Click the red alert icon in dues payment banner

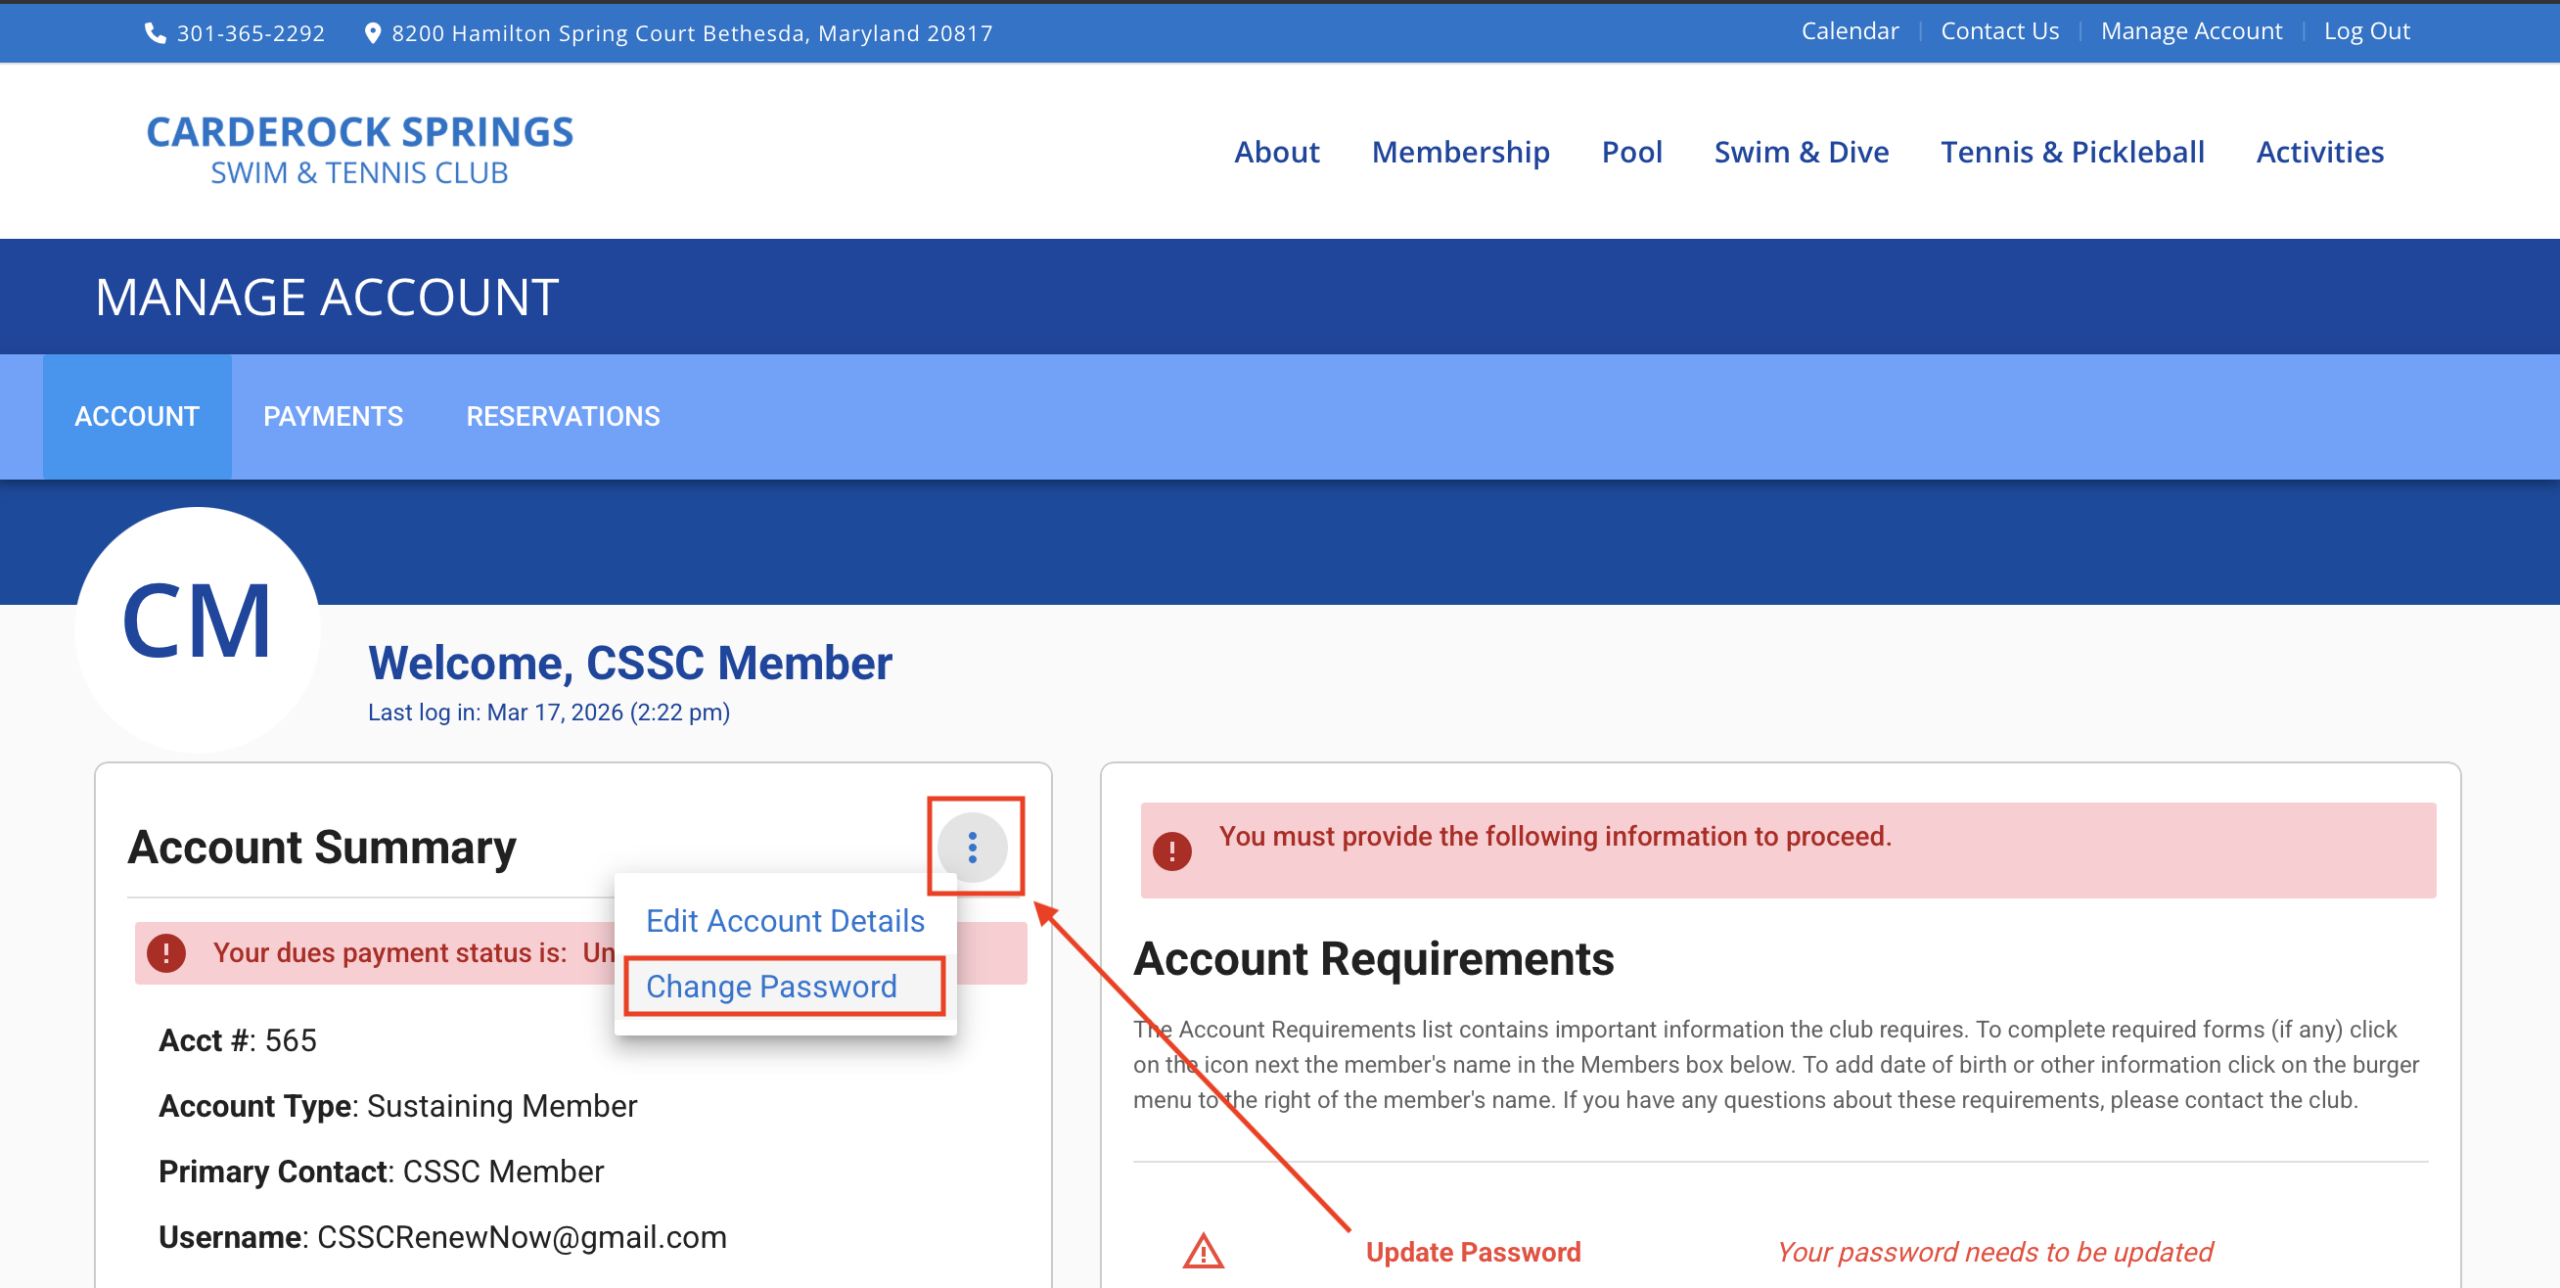pyautogui.click(x=166, y=953)
